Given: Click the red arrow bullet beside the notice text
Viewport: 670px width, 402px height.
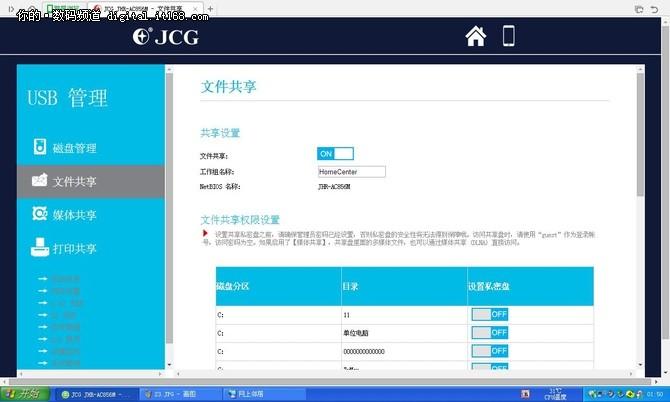Looking at the screenshot, I should (205, 233).
